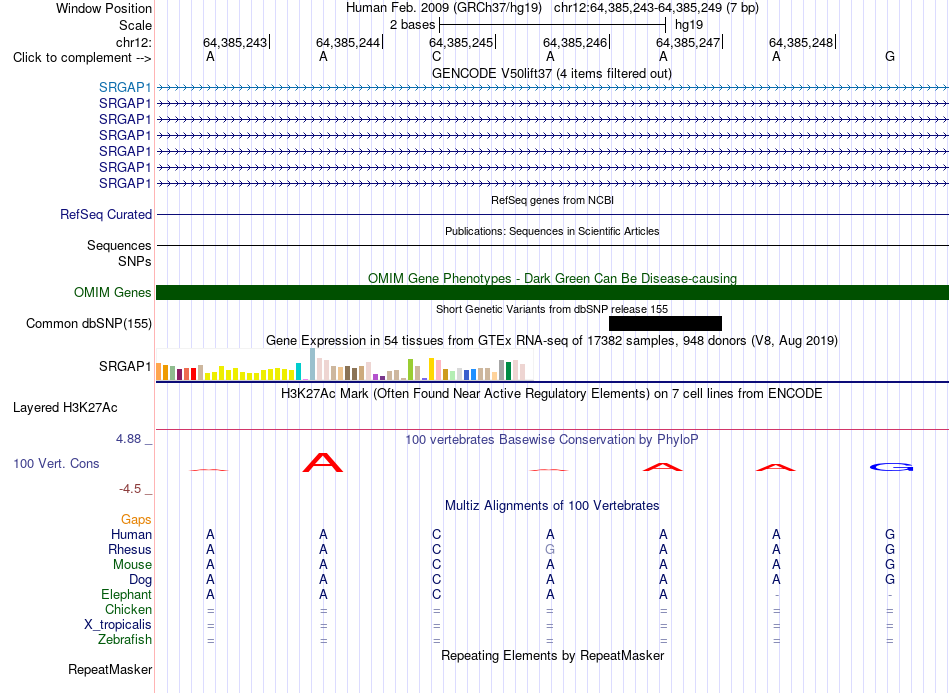Screen dimensions: 950x693
Task: Click '100 vertebrates Basewise Conservation by PhyloP' title
Action: (552, 440)
